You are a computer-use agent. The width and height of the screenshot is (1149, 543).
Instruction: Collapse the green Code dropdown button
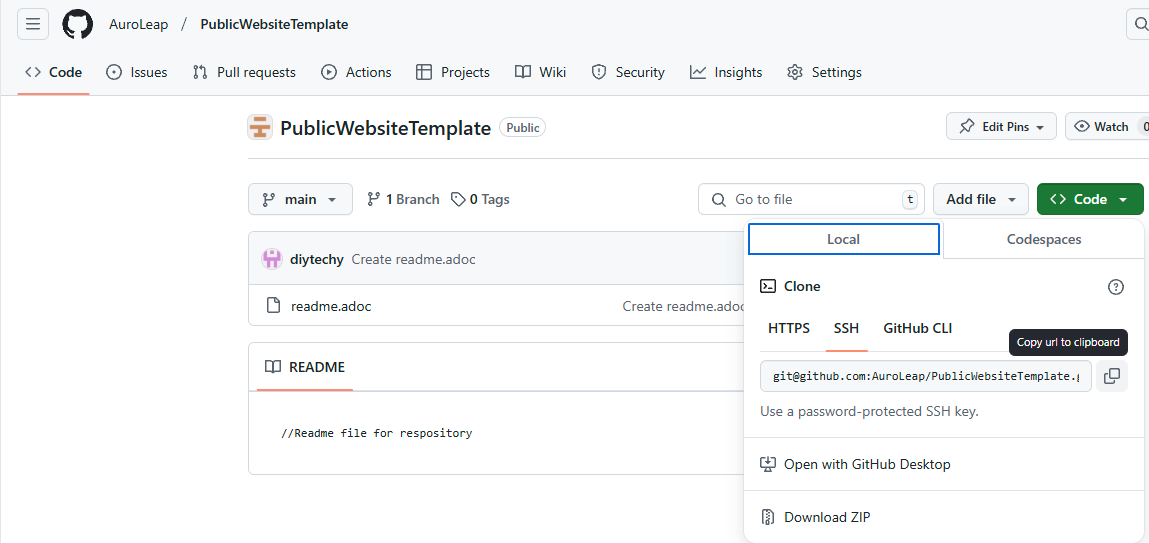[x=1089, y=199]
